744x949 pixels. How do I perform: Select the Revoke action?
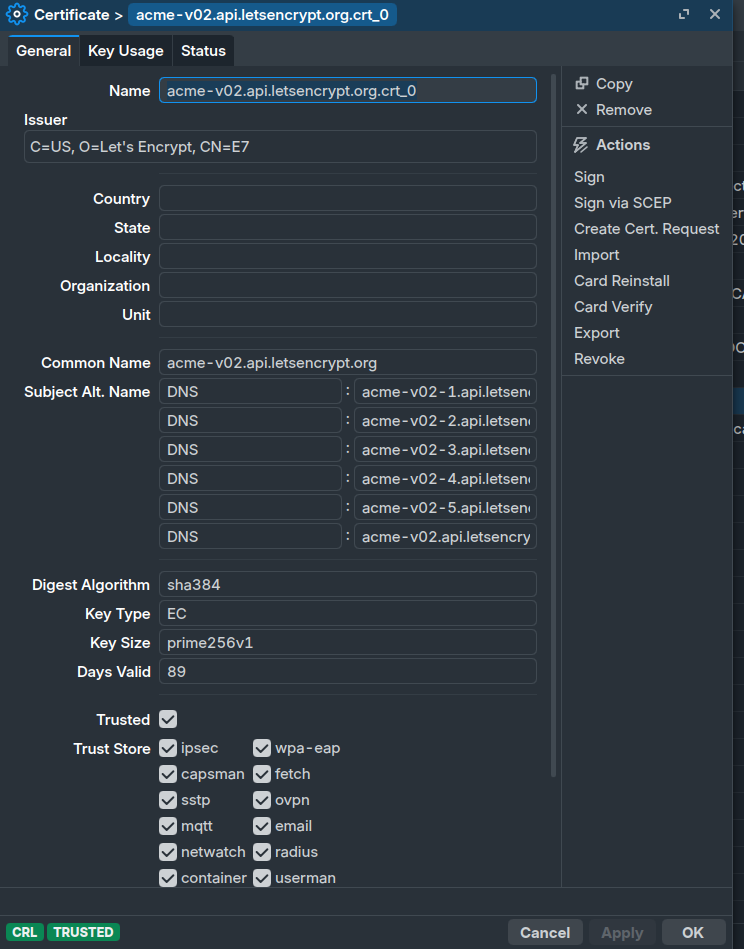pyautogui.click(x=599, y=359)
